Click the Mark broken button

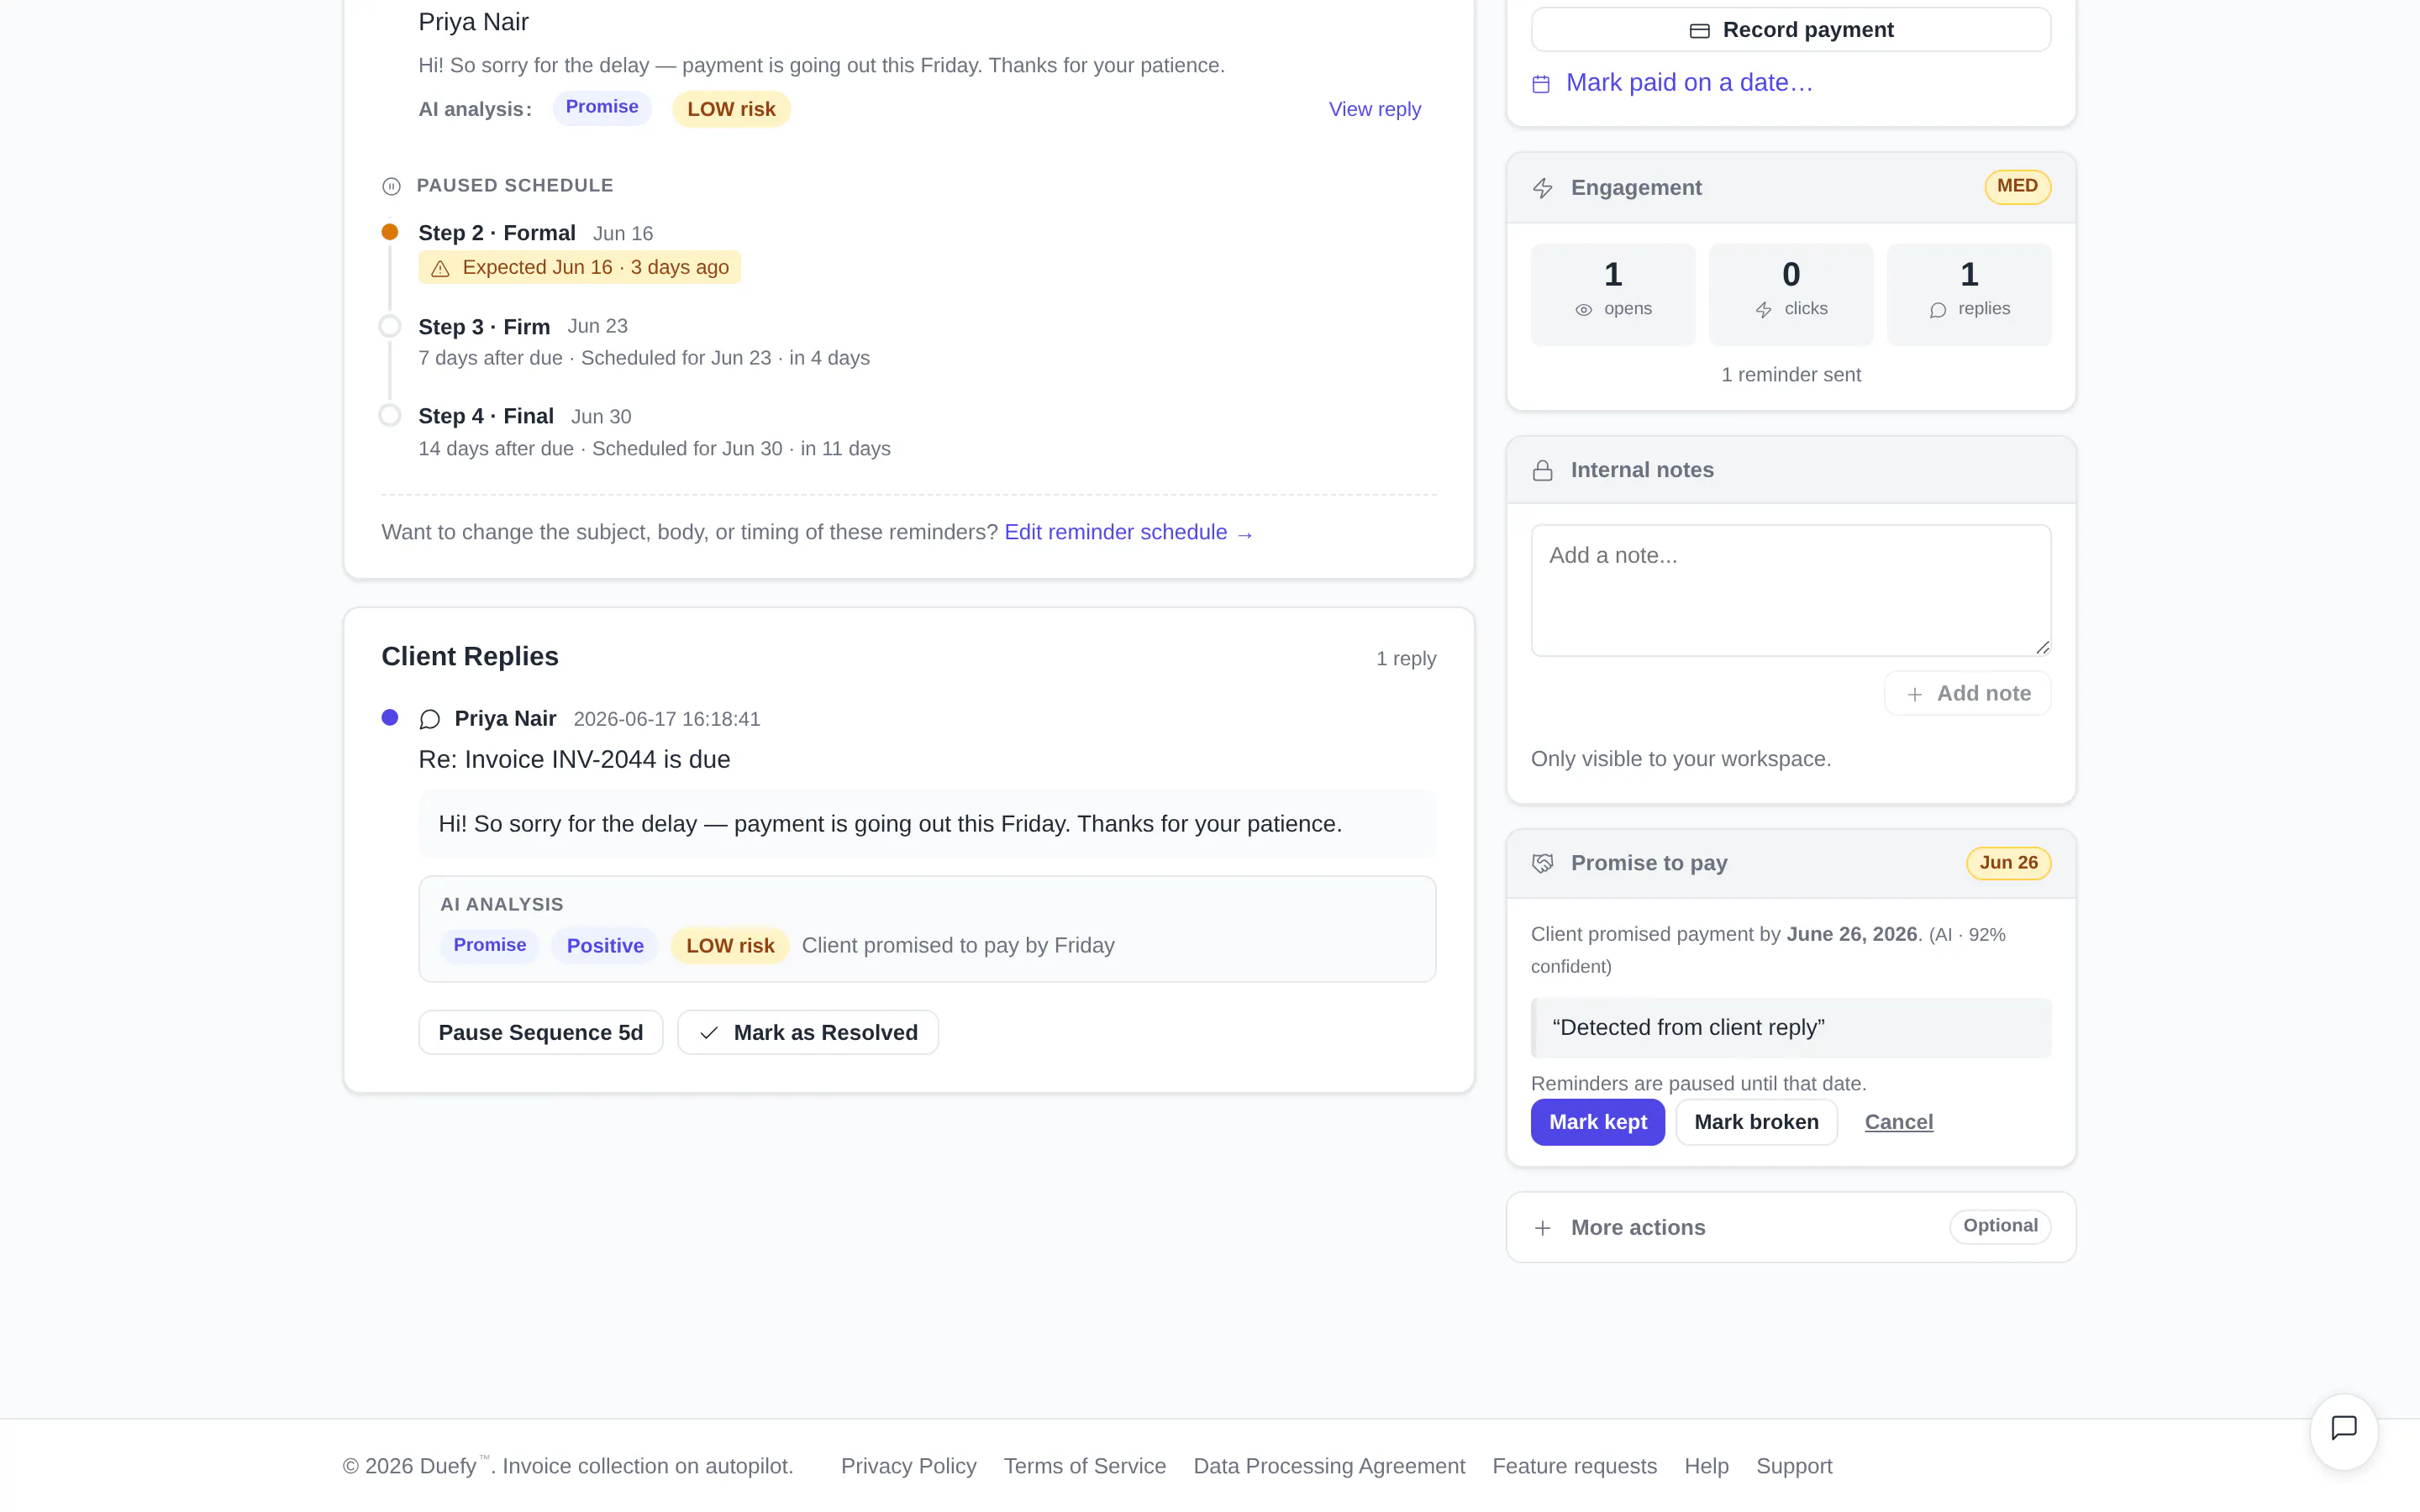1756,1122
